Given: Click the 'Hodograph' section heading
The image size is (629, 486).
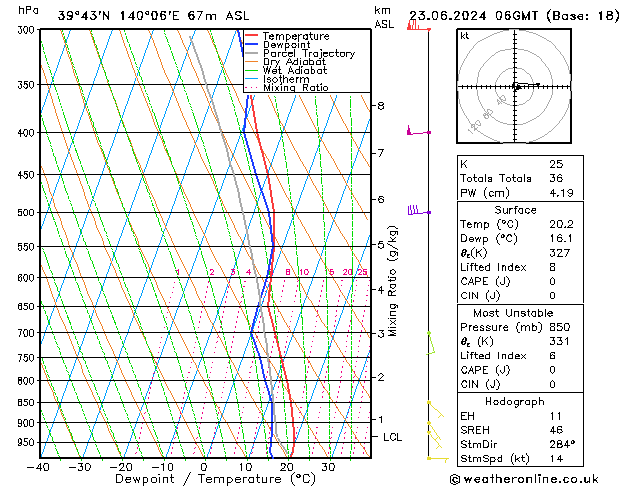Looking at the screenshot, I should point(515,402).
